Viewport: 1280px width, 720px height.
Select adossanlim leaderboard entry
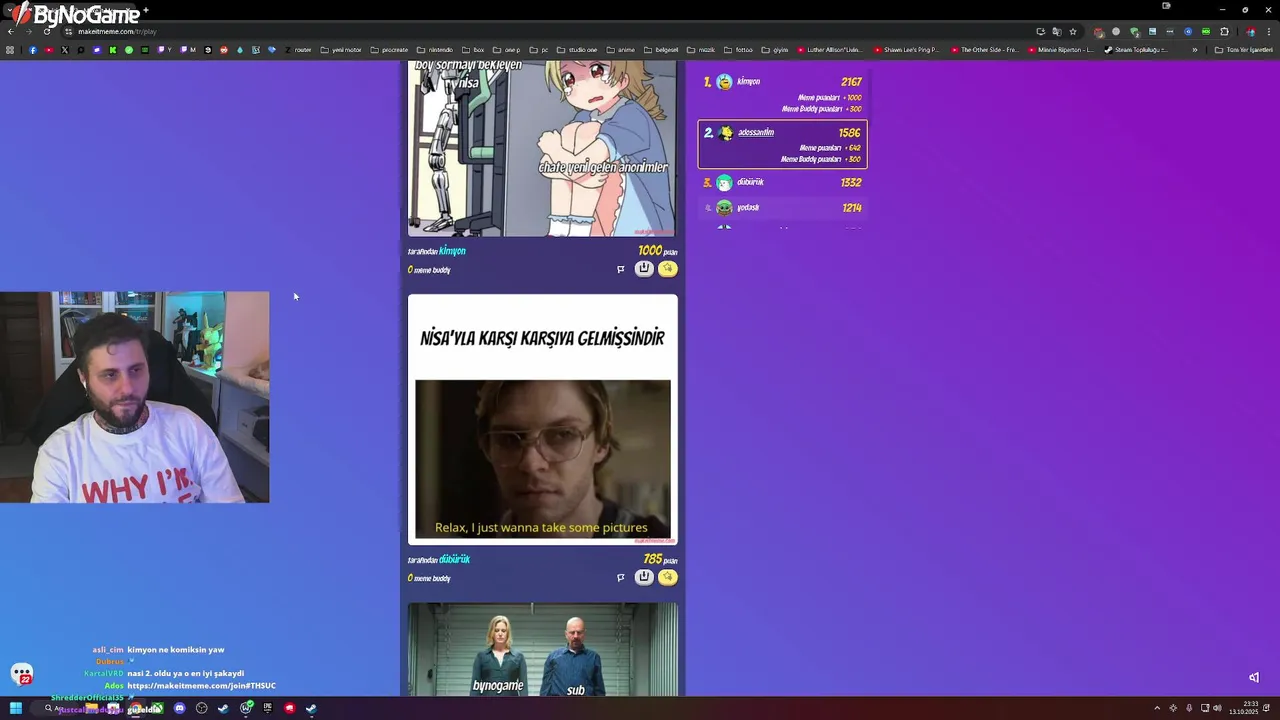pos(782,144)
